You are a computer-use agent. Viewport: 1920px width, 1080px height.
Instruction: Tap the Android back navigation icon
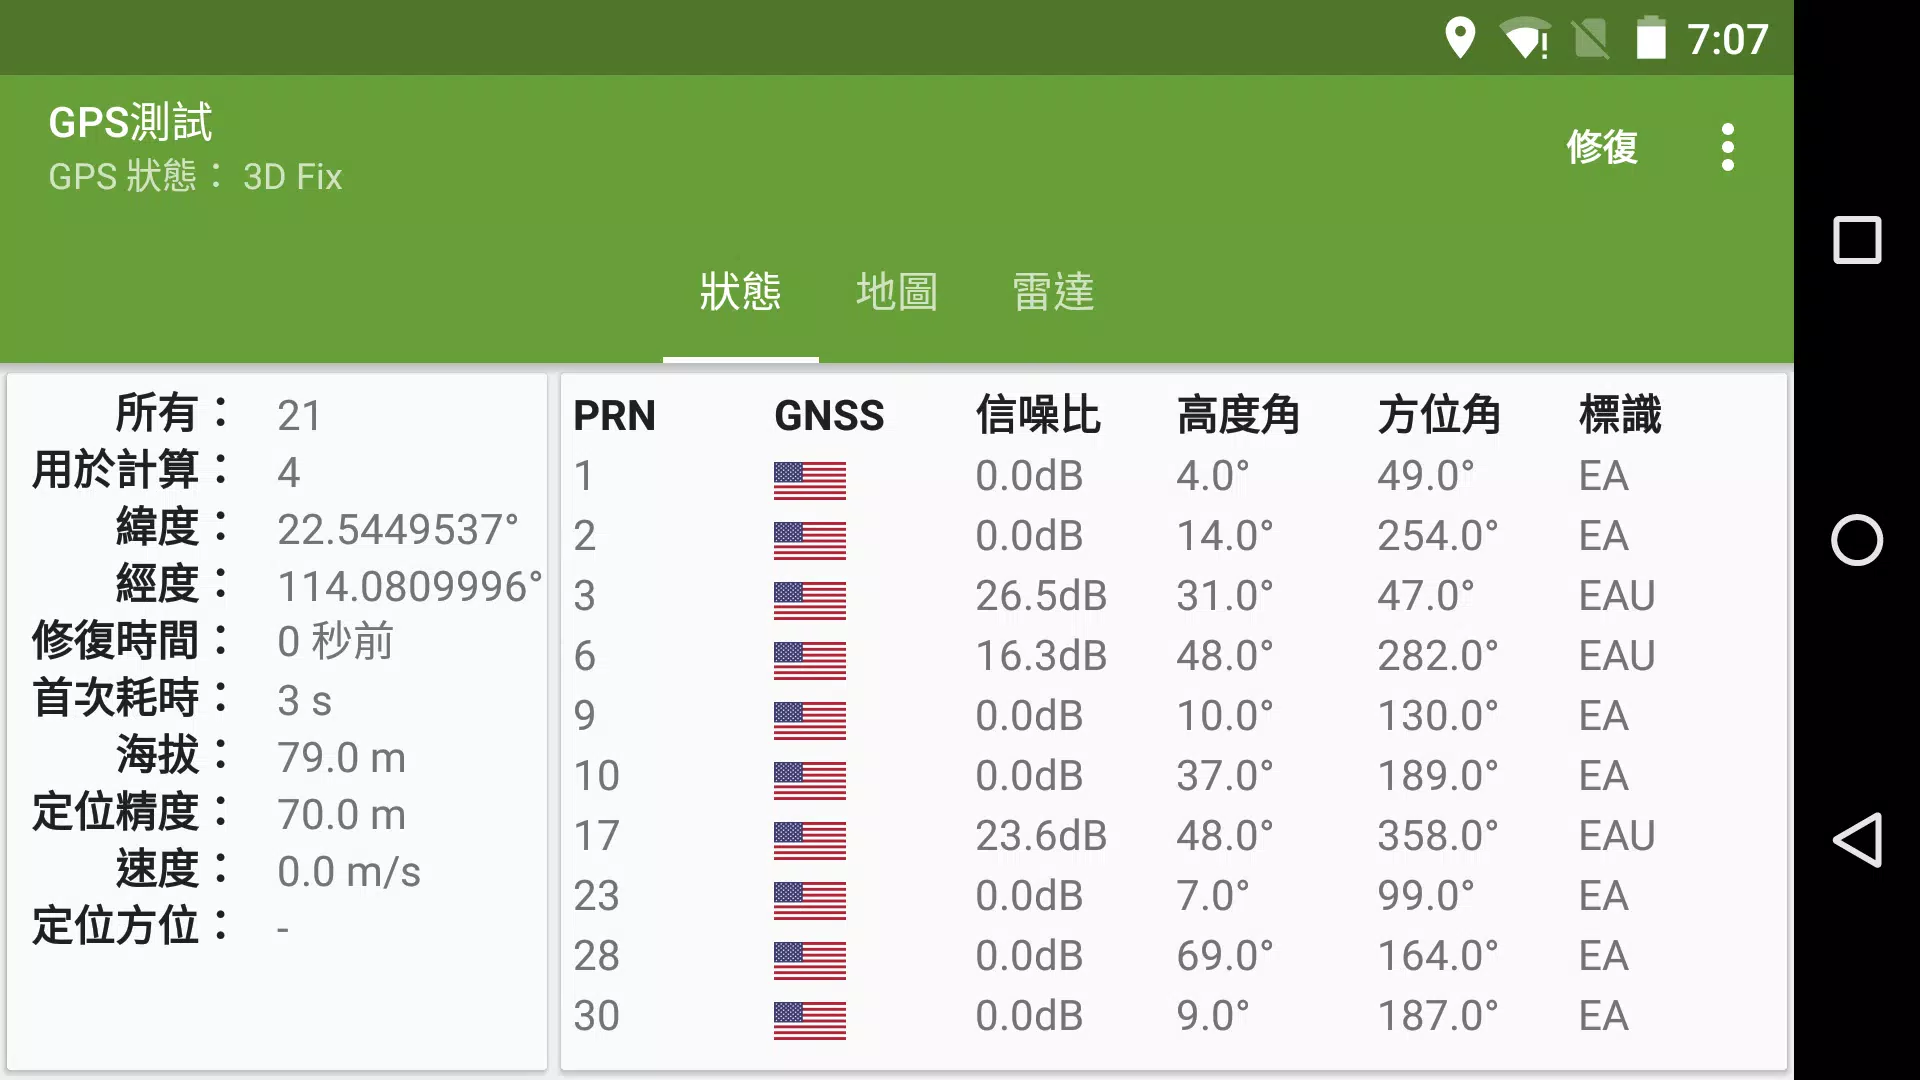1857,840
